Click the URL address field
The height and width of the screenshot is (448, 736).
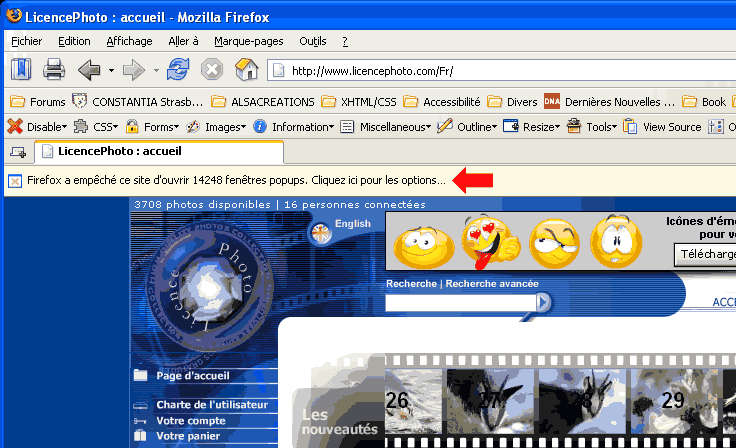(x=501, y=71)
